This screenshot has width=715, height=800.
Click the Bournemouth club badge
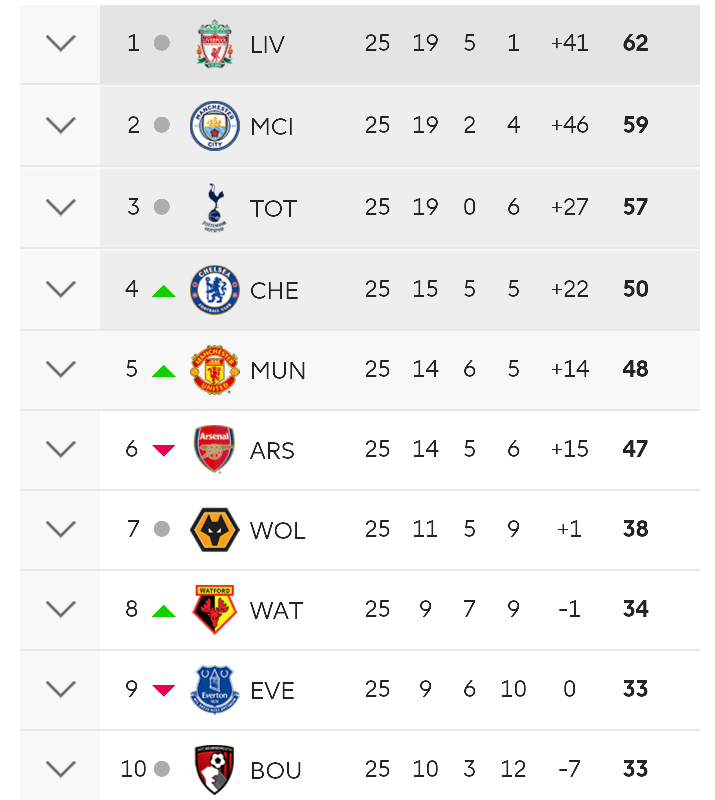point(214,770)
